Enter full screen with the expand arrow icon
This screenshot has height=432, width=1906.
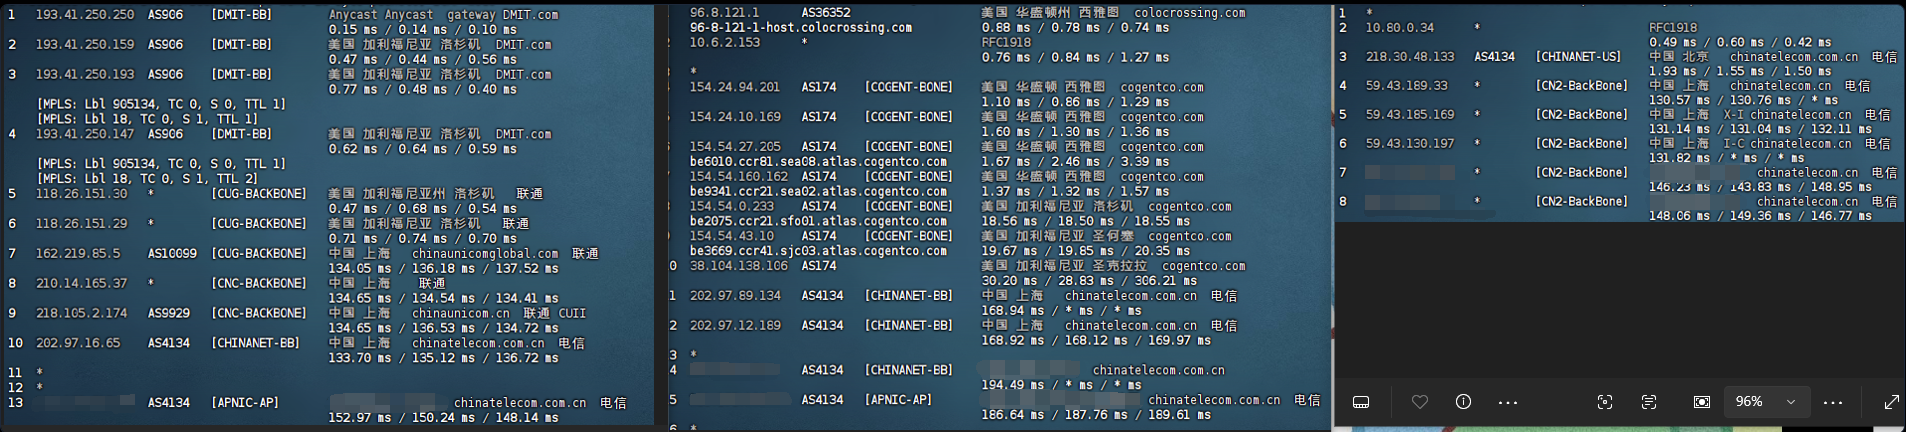tap(1891, 402)
